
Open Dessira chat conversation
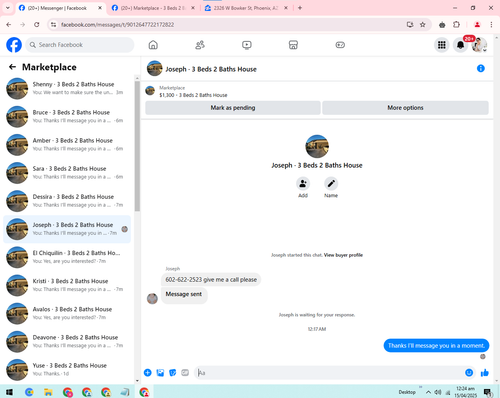pos(67,201)
